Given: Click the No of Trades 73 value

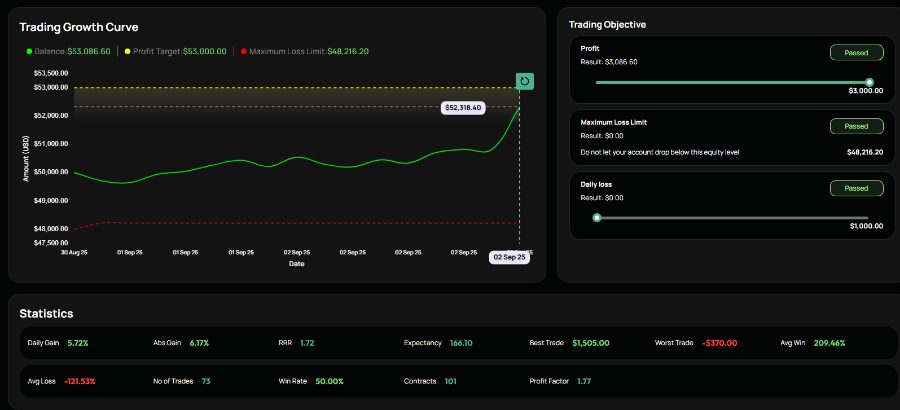Looking at the screenshot, I should (205, 381).
